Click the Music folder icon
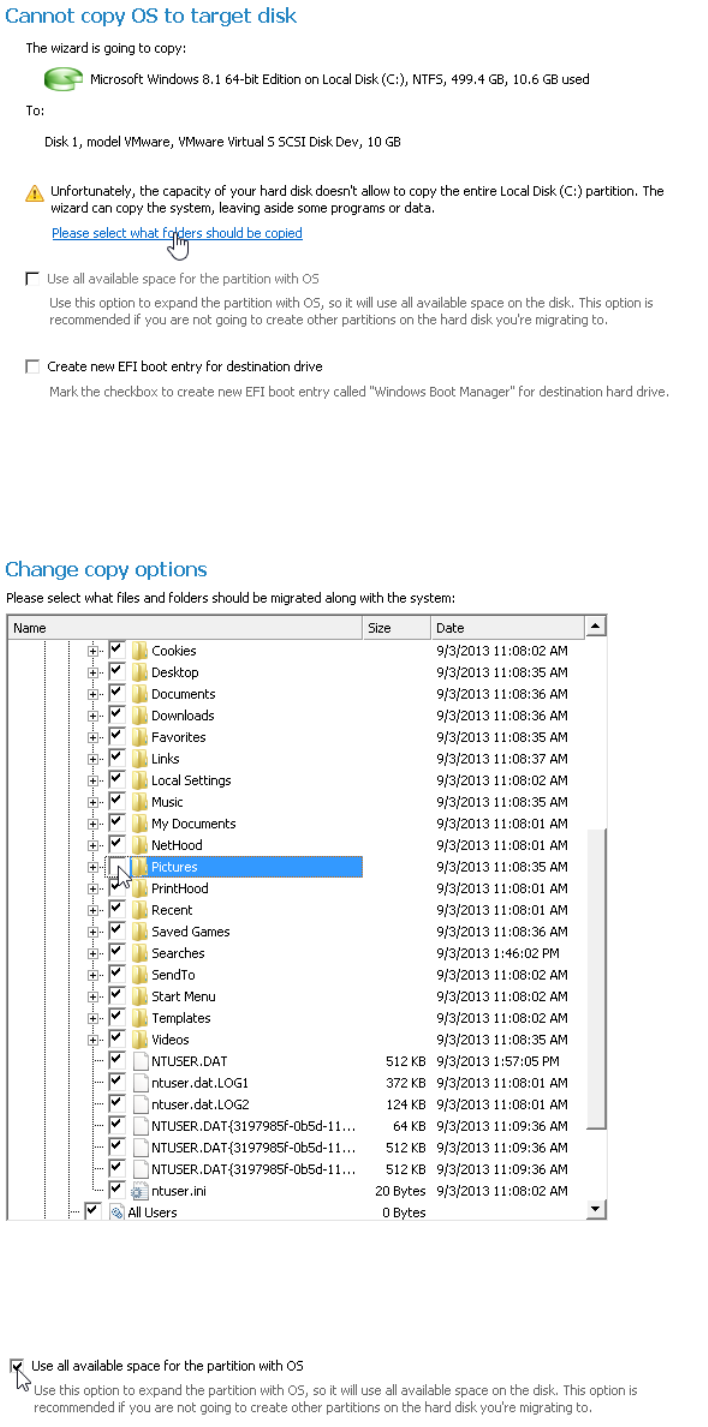 coord(140,802)
